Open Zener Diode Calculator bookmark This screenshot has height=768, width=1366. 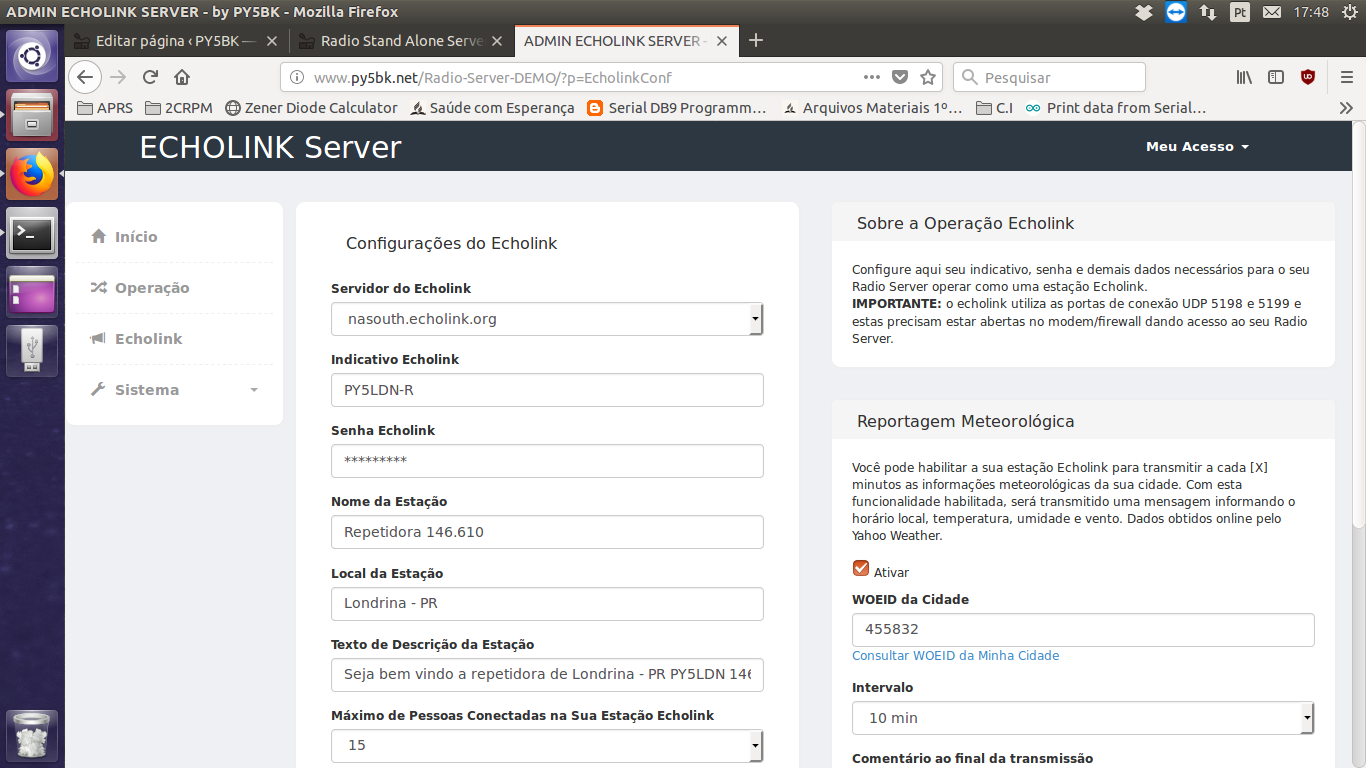(x=311, y=107)
